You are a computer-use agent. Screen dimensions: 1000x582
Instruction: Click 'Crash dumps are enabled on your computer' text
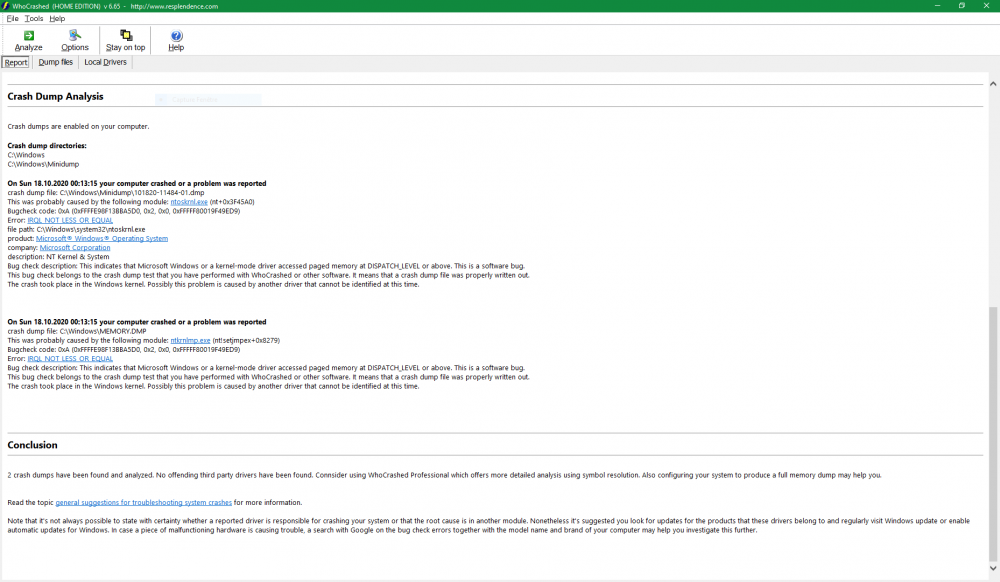pos(78,126)
